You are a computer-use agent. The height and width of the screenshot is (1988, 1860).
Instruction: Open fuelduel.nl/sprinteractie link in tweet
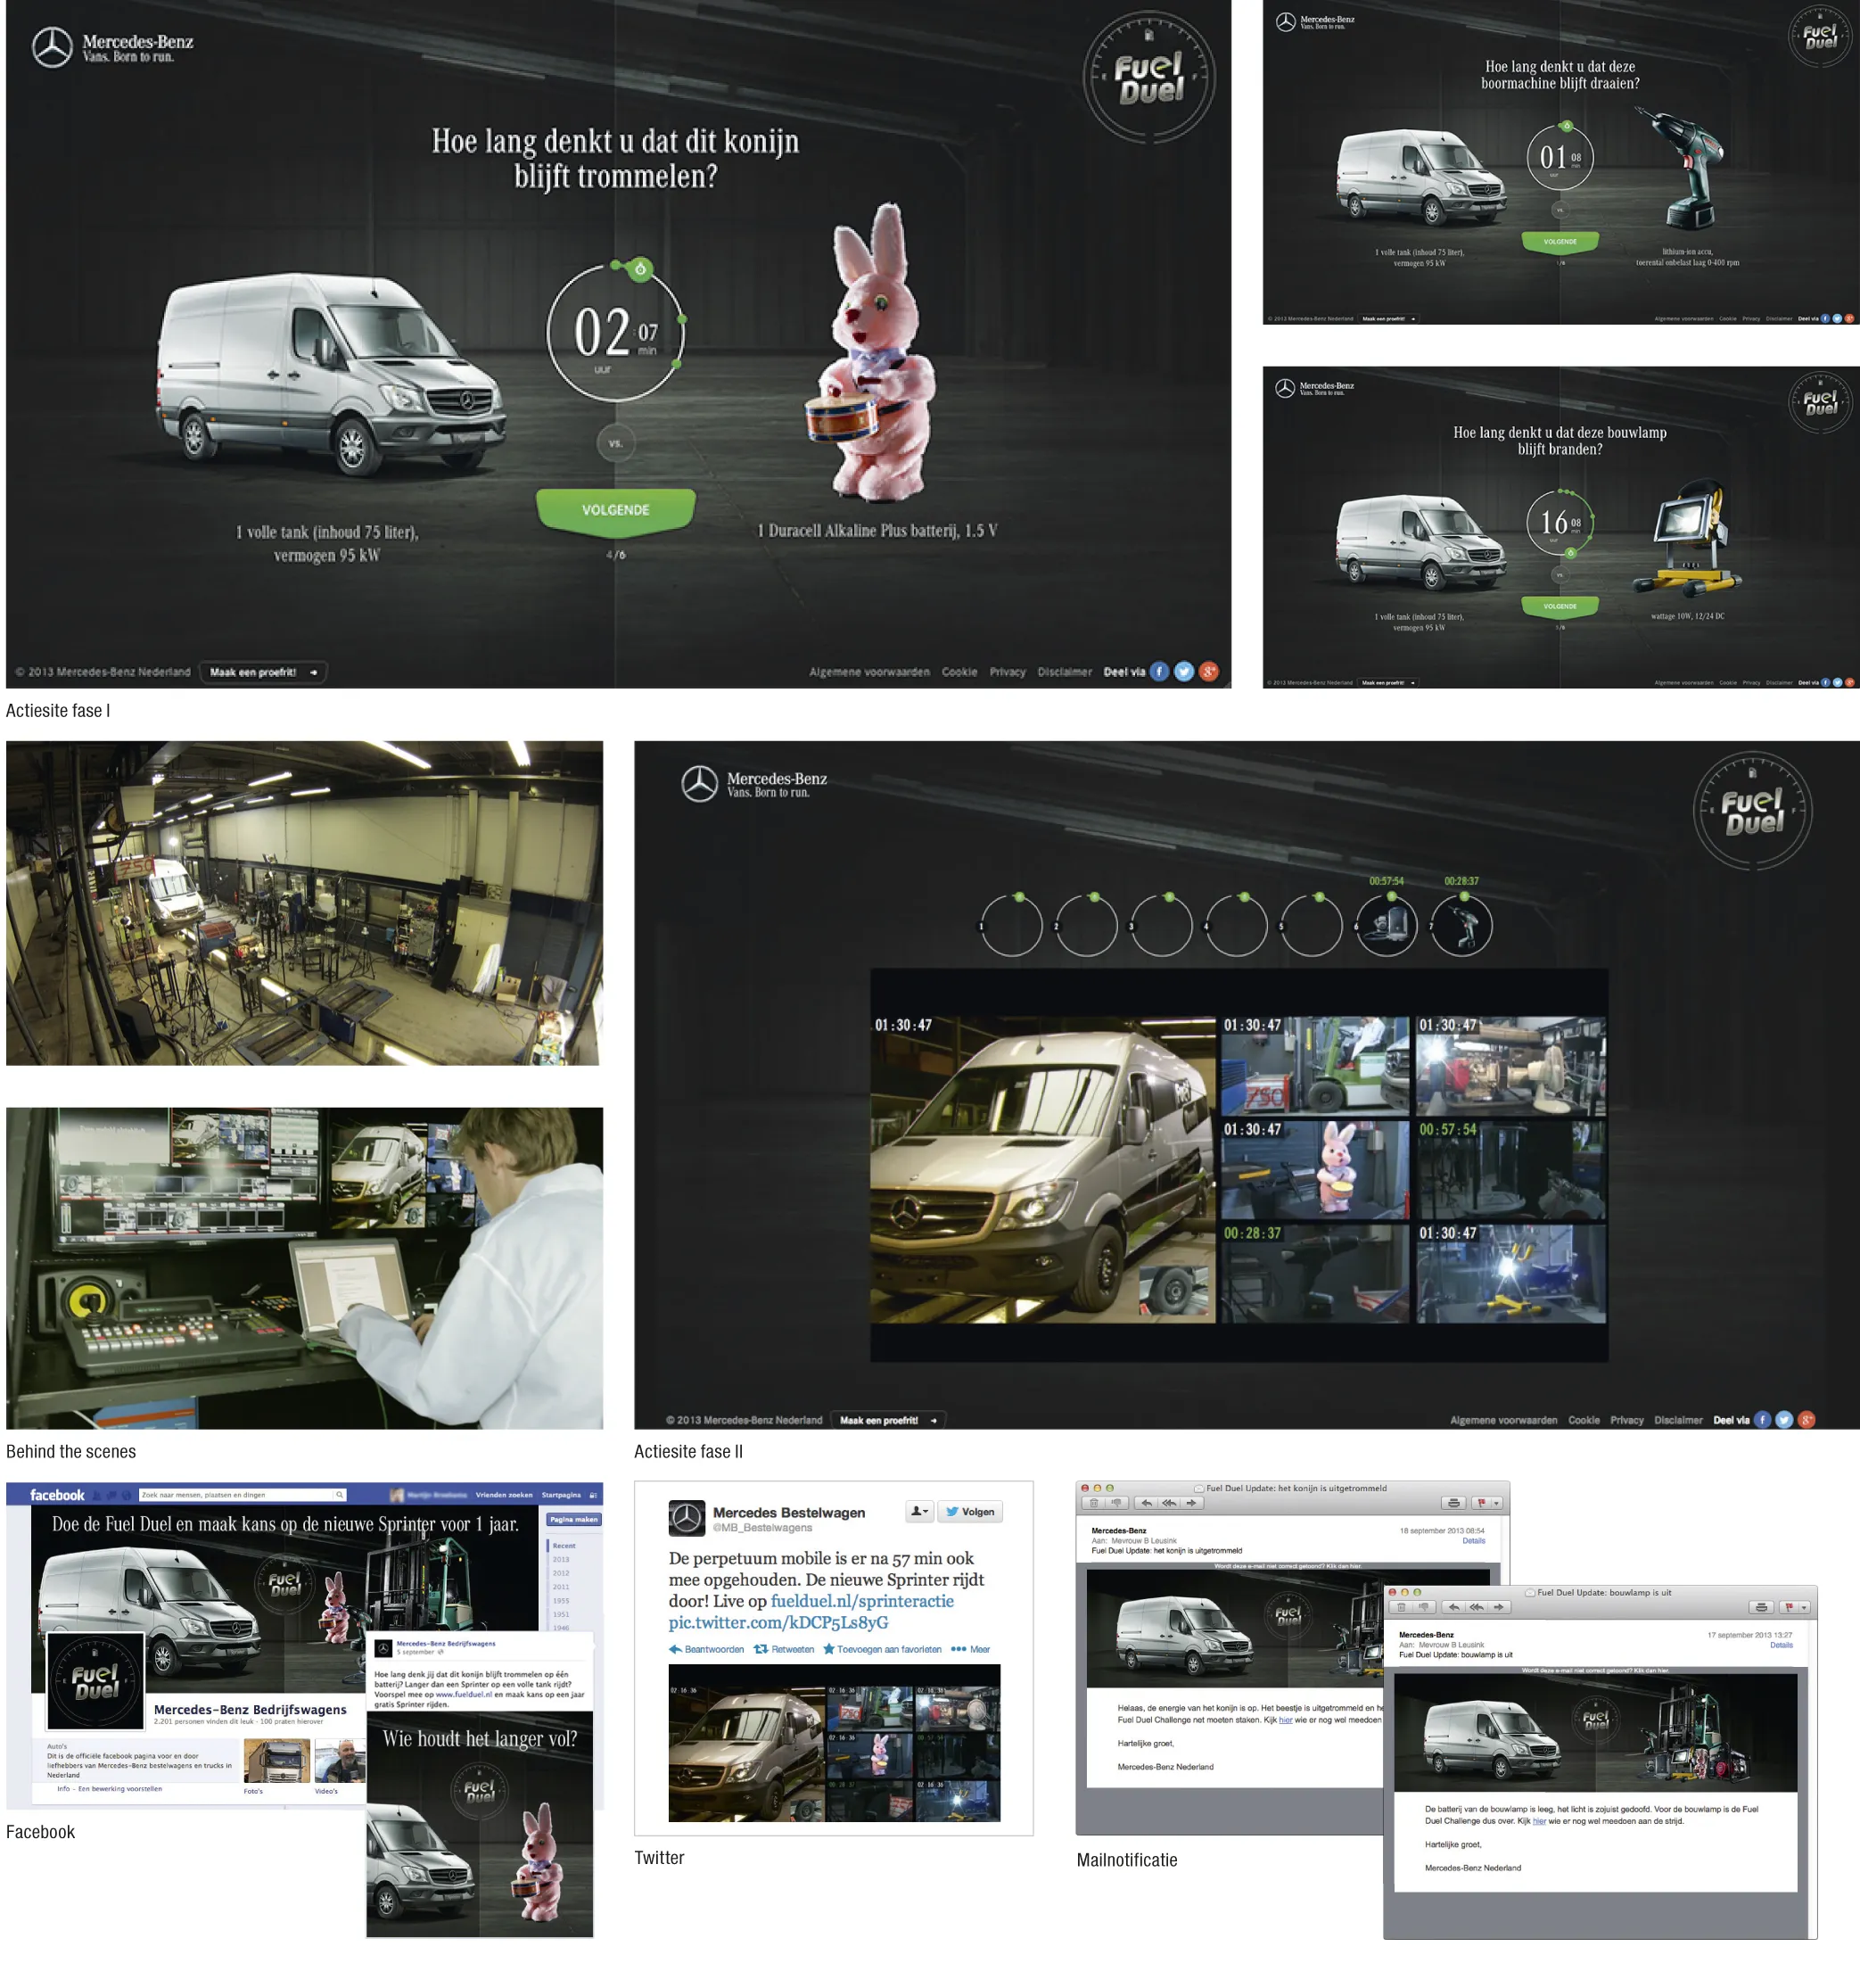(862, 1601)
